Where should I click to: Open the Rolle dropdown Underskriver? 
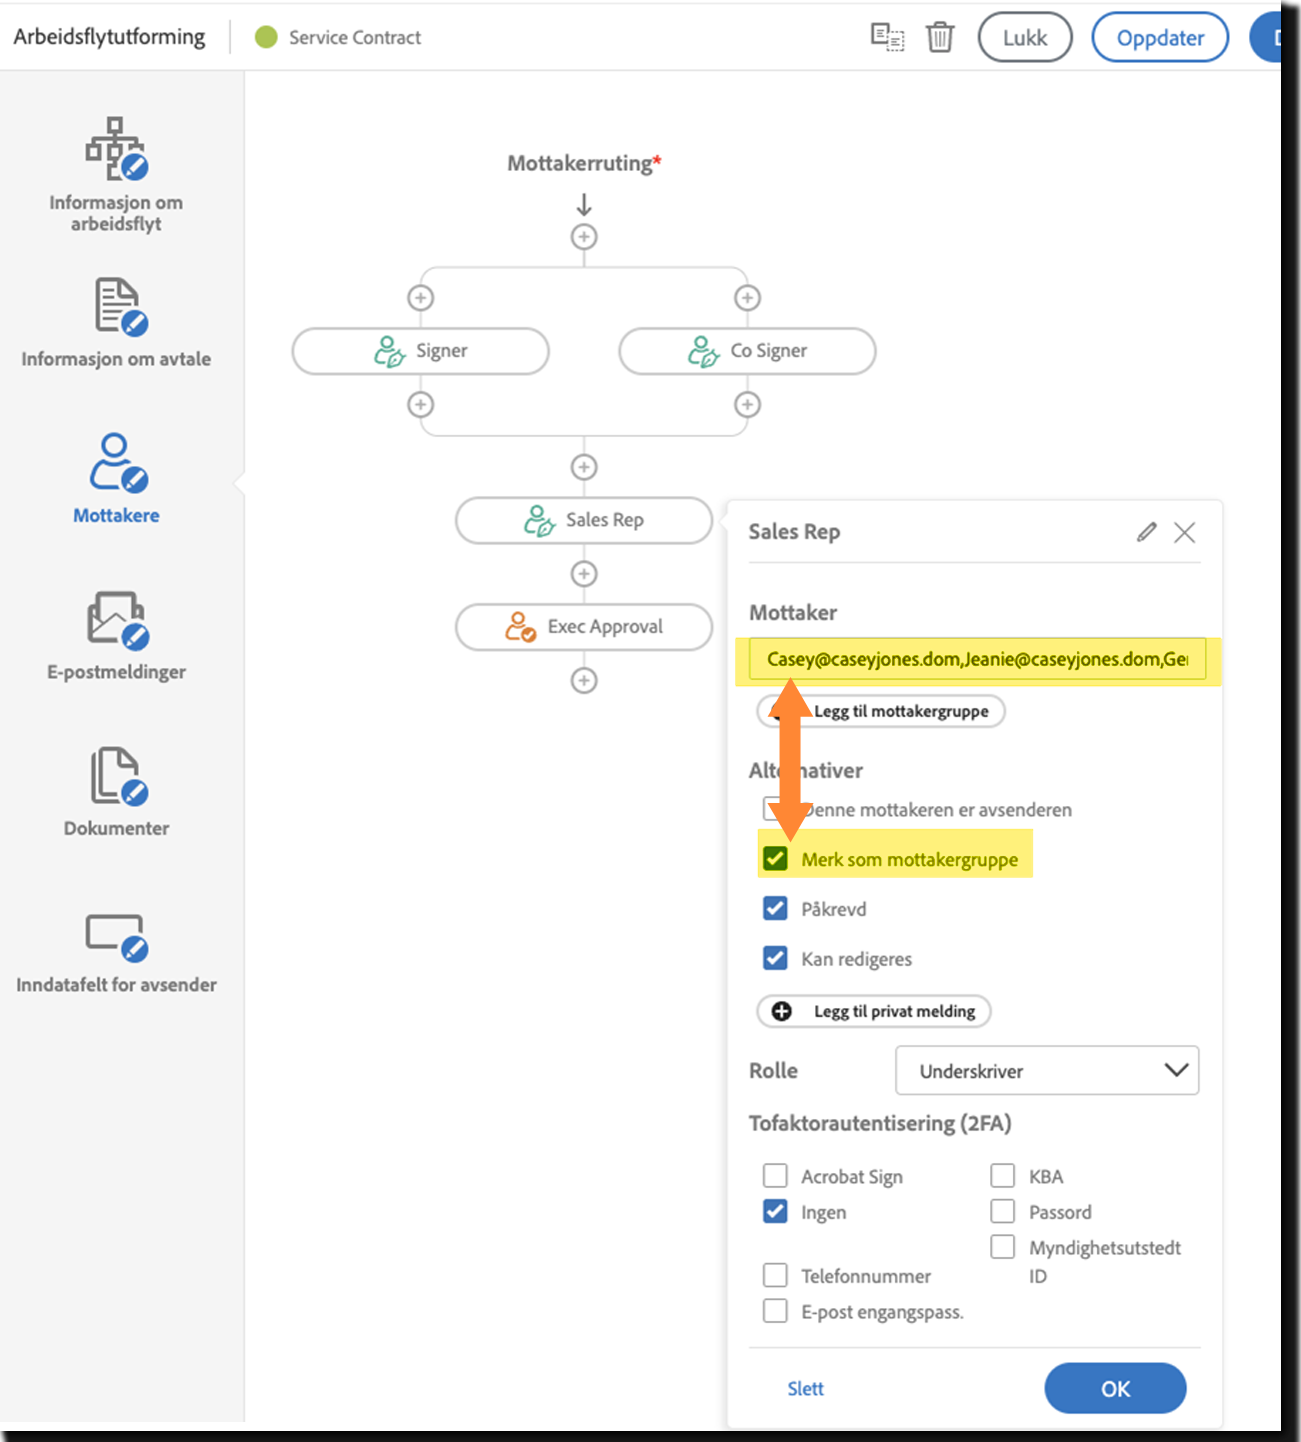1047,1071
